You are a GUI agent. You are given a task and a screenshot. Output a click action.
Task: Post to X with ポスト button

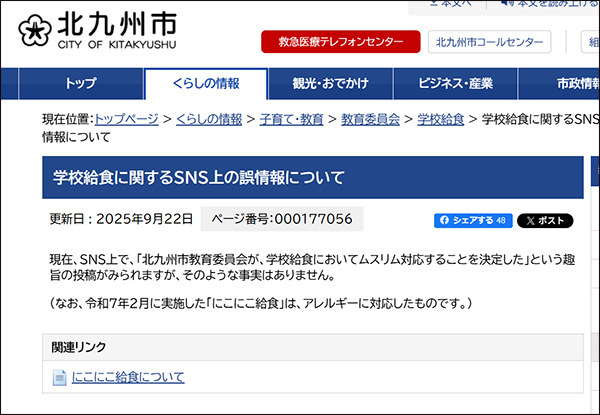545,221
